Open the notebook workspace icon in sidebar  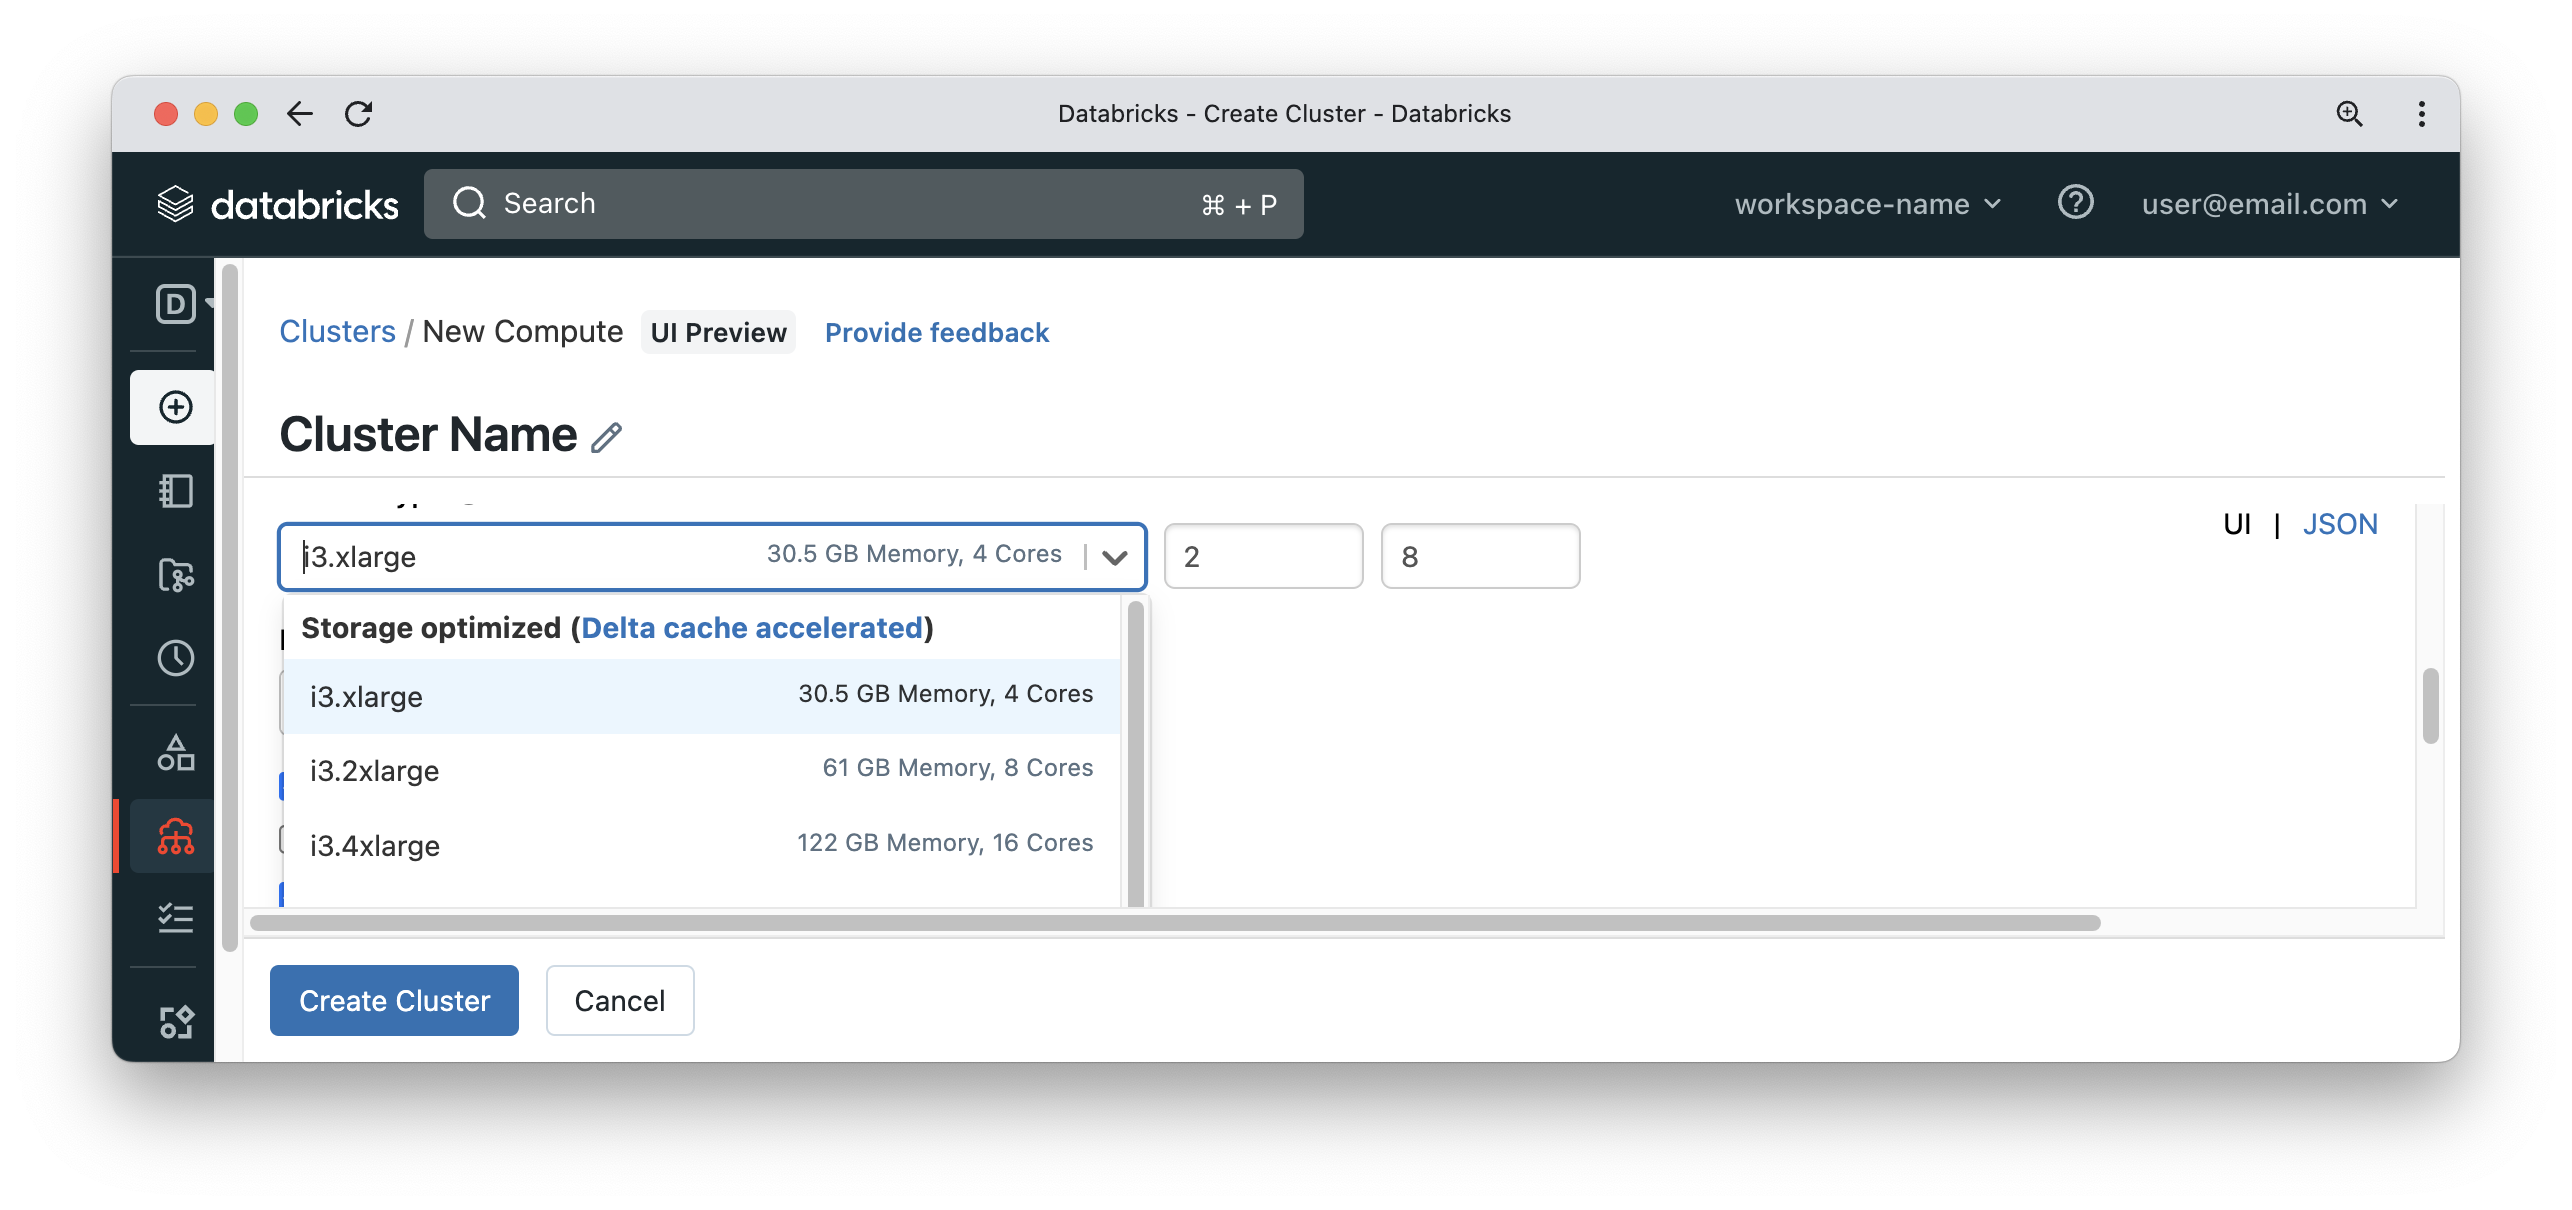(x=175, y=491)
